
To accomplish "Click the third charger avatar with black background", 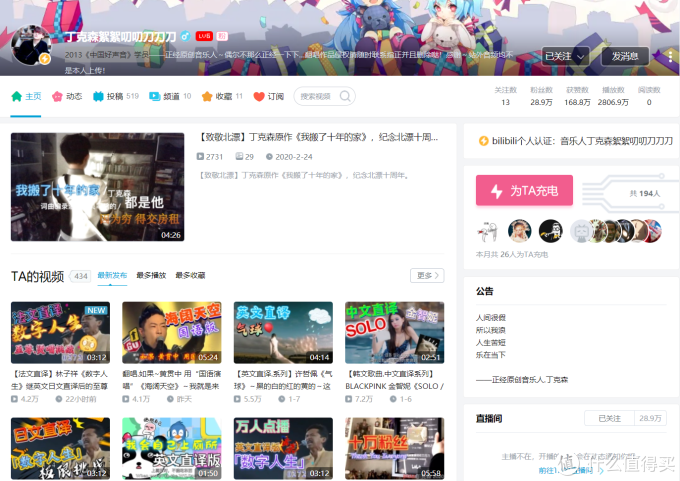I will click(550, 231).
